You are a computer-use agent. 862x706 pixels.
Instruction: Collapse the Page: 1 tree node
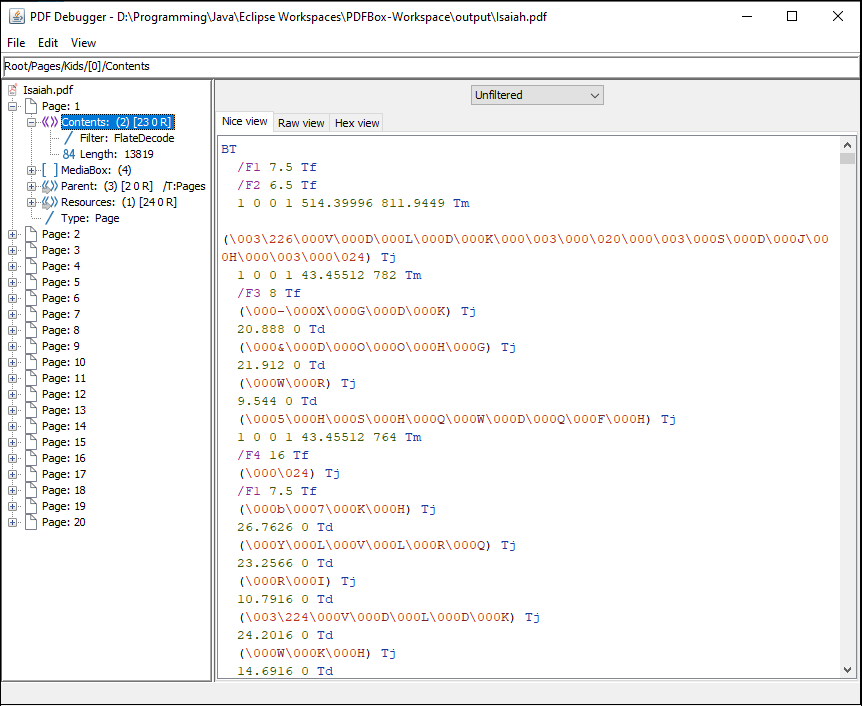click(13, 106)
